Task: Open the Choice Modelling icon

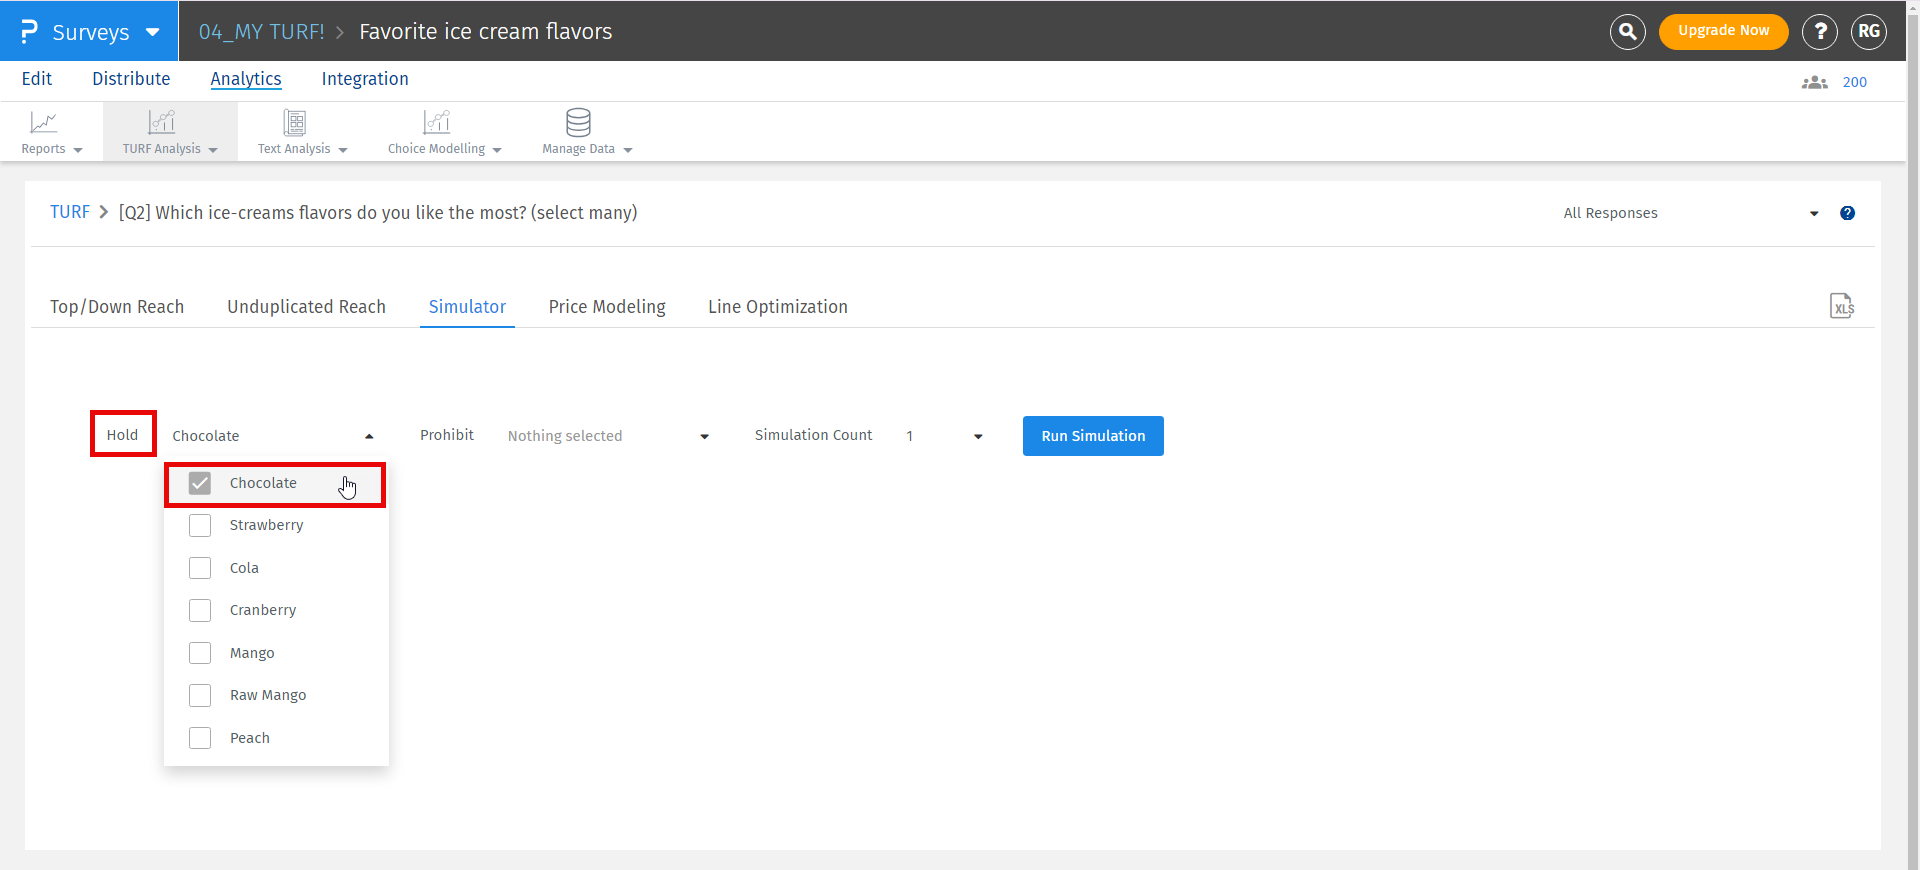Action: [x=437, y=123]
